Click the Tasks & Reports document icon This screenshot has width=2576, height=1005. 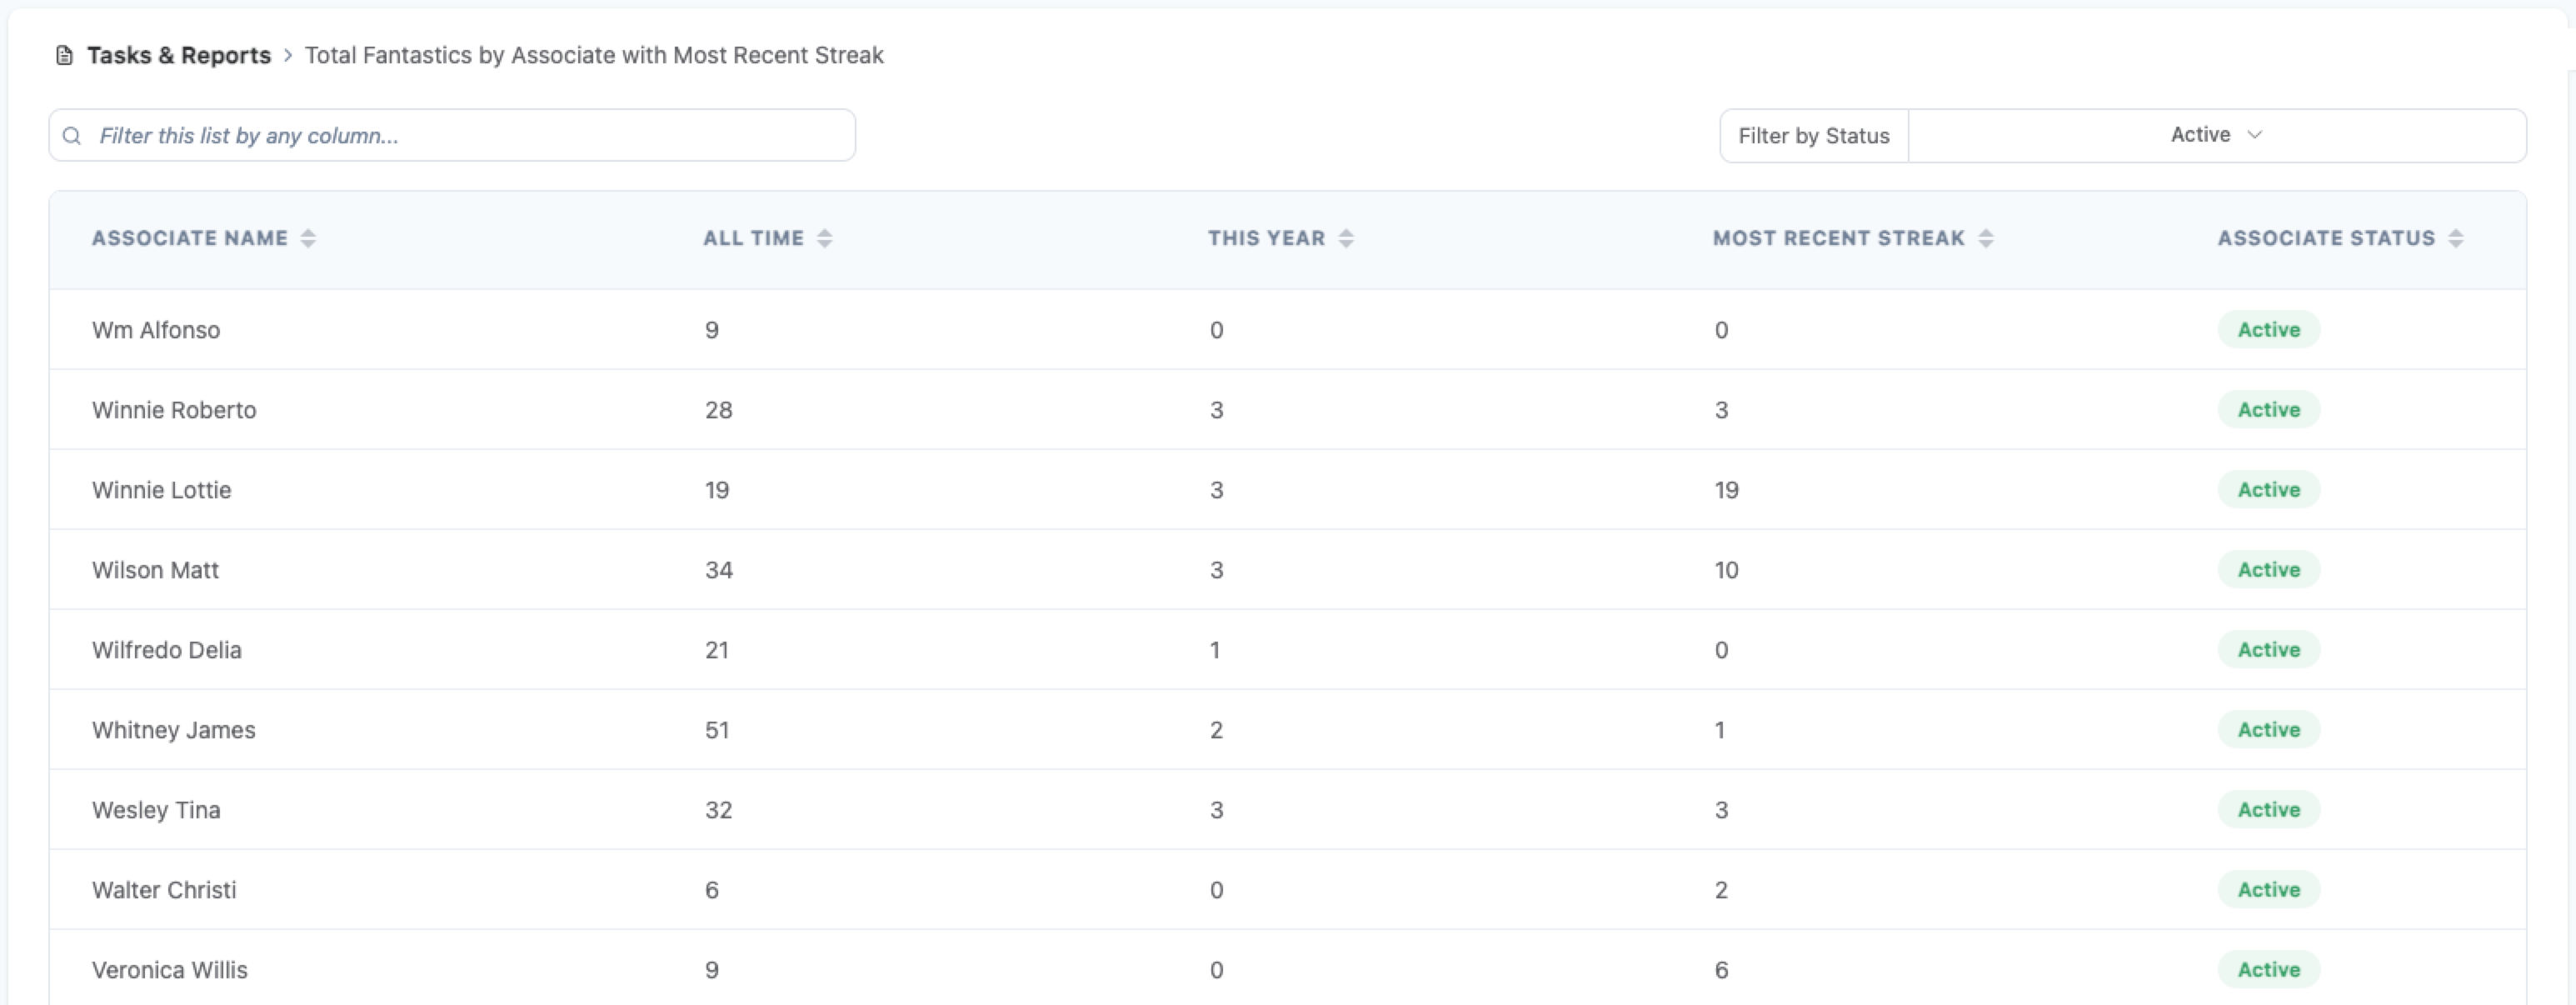click(x=64, y=56)
